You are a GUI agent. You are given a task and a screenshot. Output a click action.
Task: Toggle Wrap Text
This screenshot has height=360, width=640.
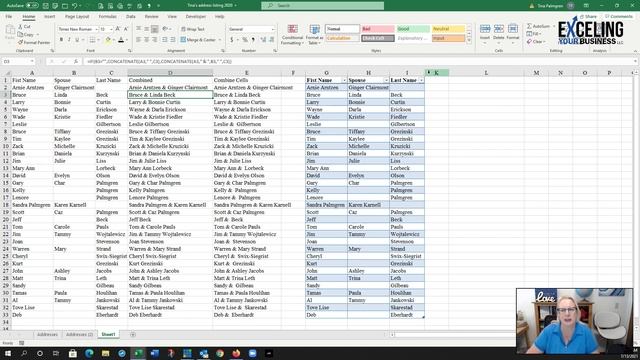coord(193,29)
